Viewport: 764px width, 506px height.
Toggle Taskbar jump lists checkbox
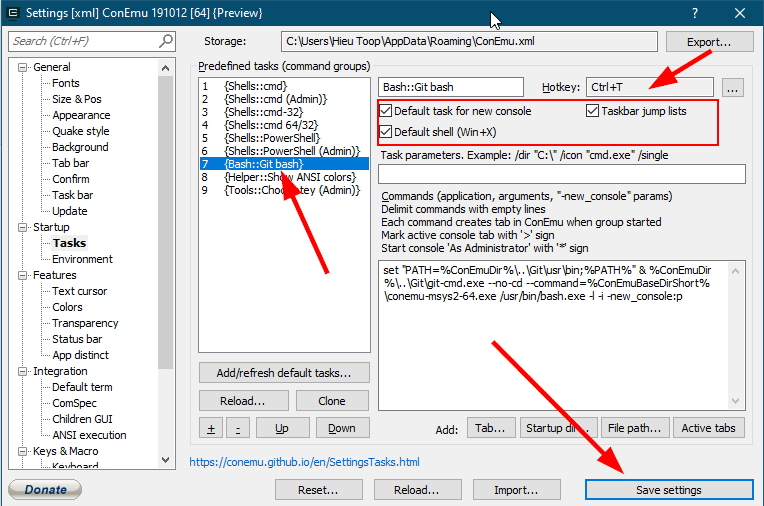pyautogui.click(x=593, y=111)
